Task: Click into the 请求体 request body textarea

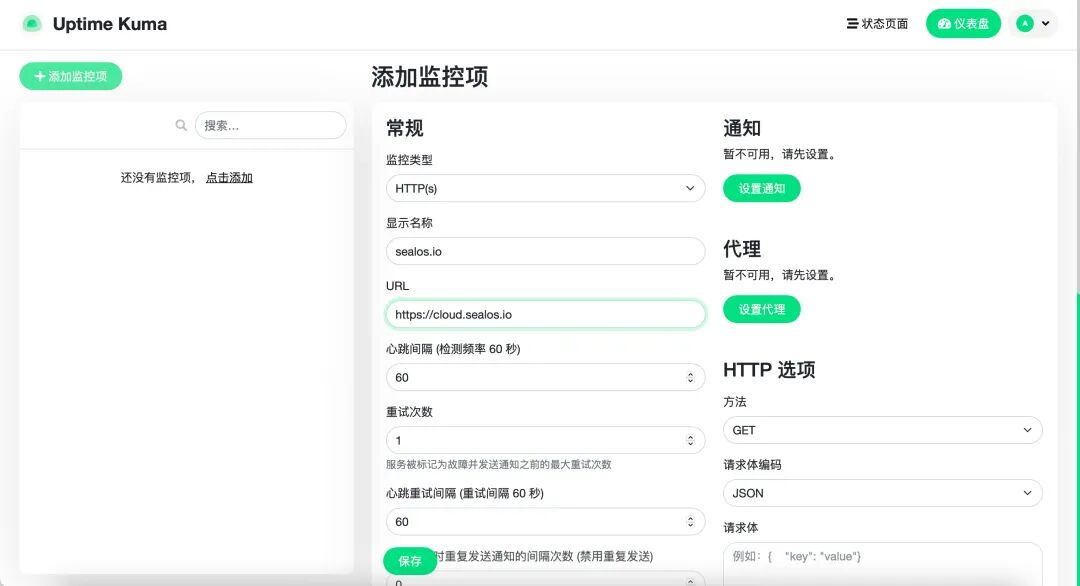Action: (x=882, y=564)
